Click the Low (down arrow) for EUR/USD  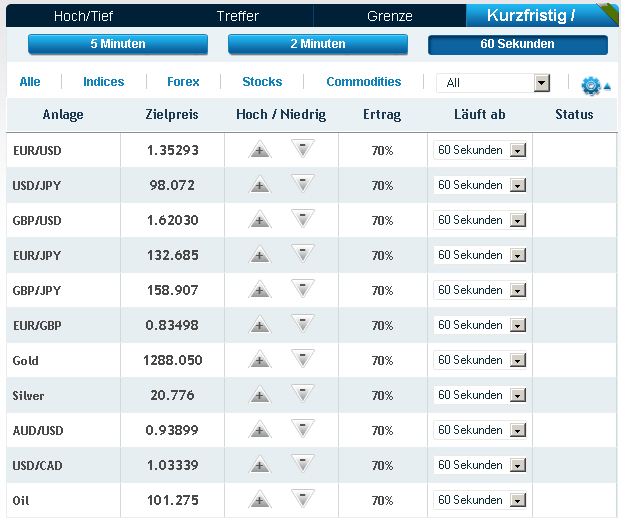point(303,149)
